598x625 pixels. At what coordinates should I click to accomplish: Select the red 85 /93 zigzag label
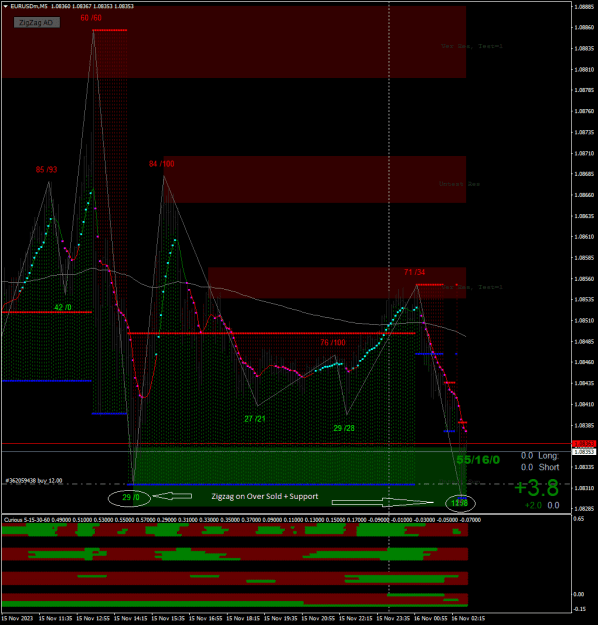pyautogui.click(x=46, y=170)
